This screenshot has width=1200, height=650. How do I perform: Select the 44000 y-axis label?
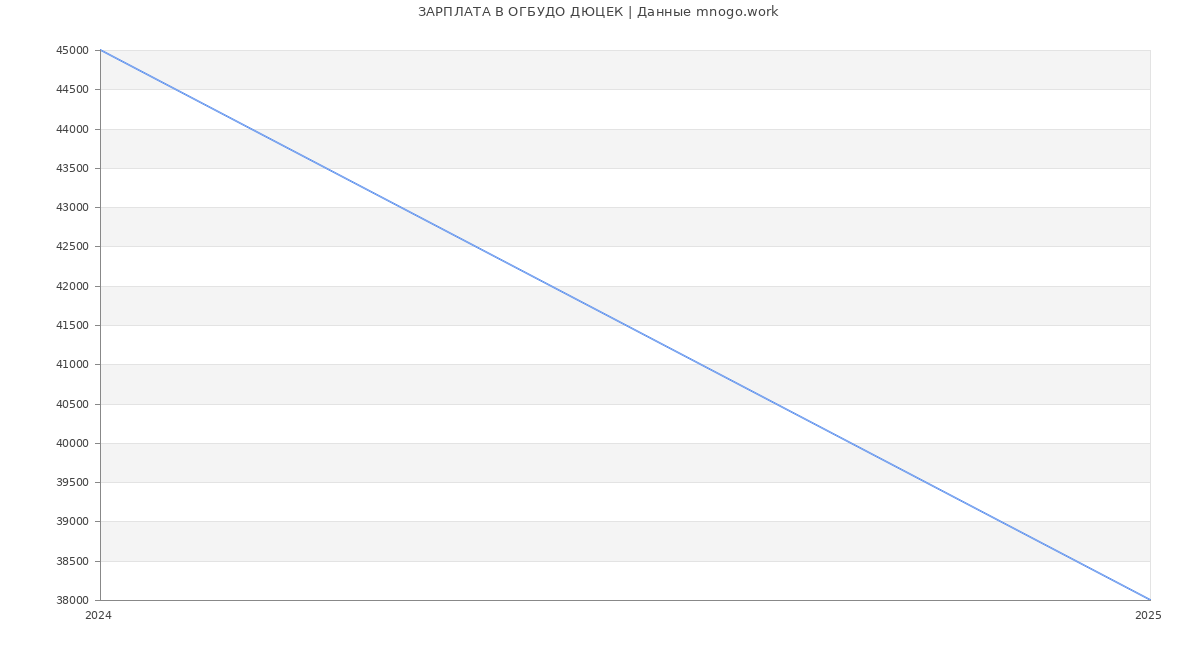pos(73,129)
